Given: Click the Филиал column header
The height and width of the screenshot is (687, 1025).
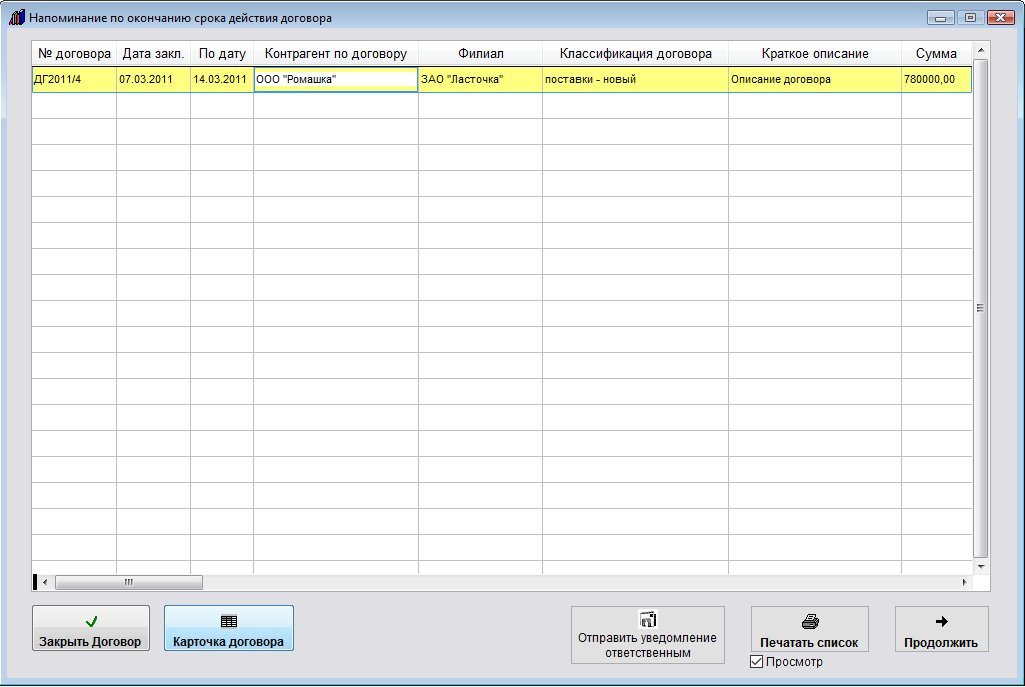Looking at the screenshot, I should [x=480, y=53].
